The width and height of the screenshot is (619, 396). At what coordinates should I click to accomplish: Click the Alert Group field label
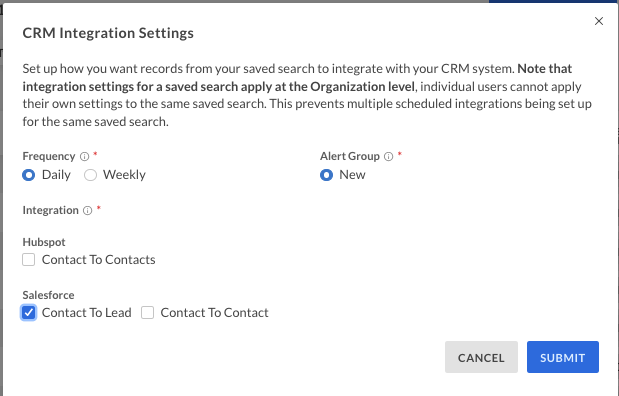[x=350, y=156]
